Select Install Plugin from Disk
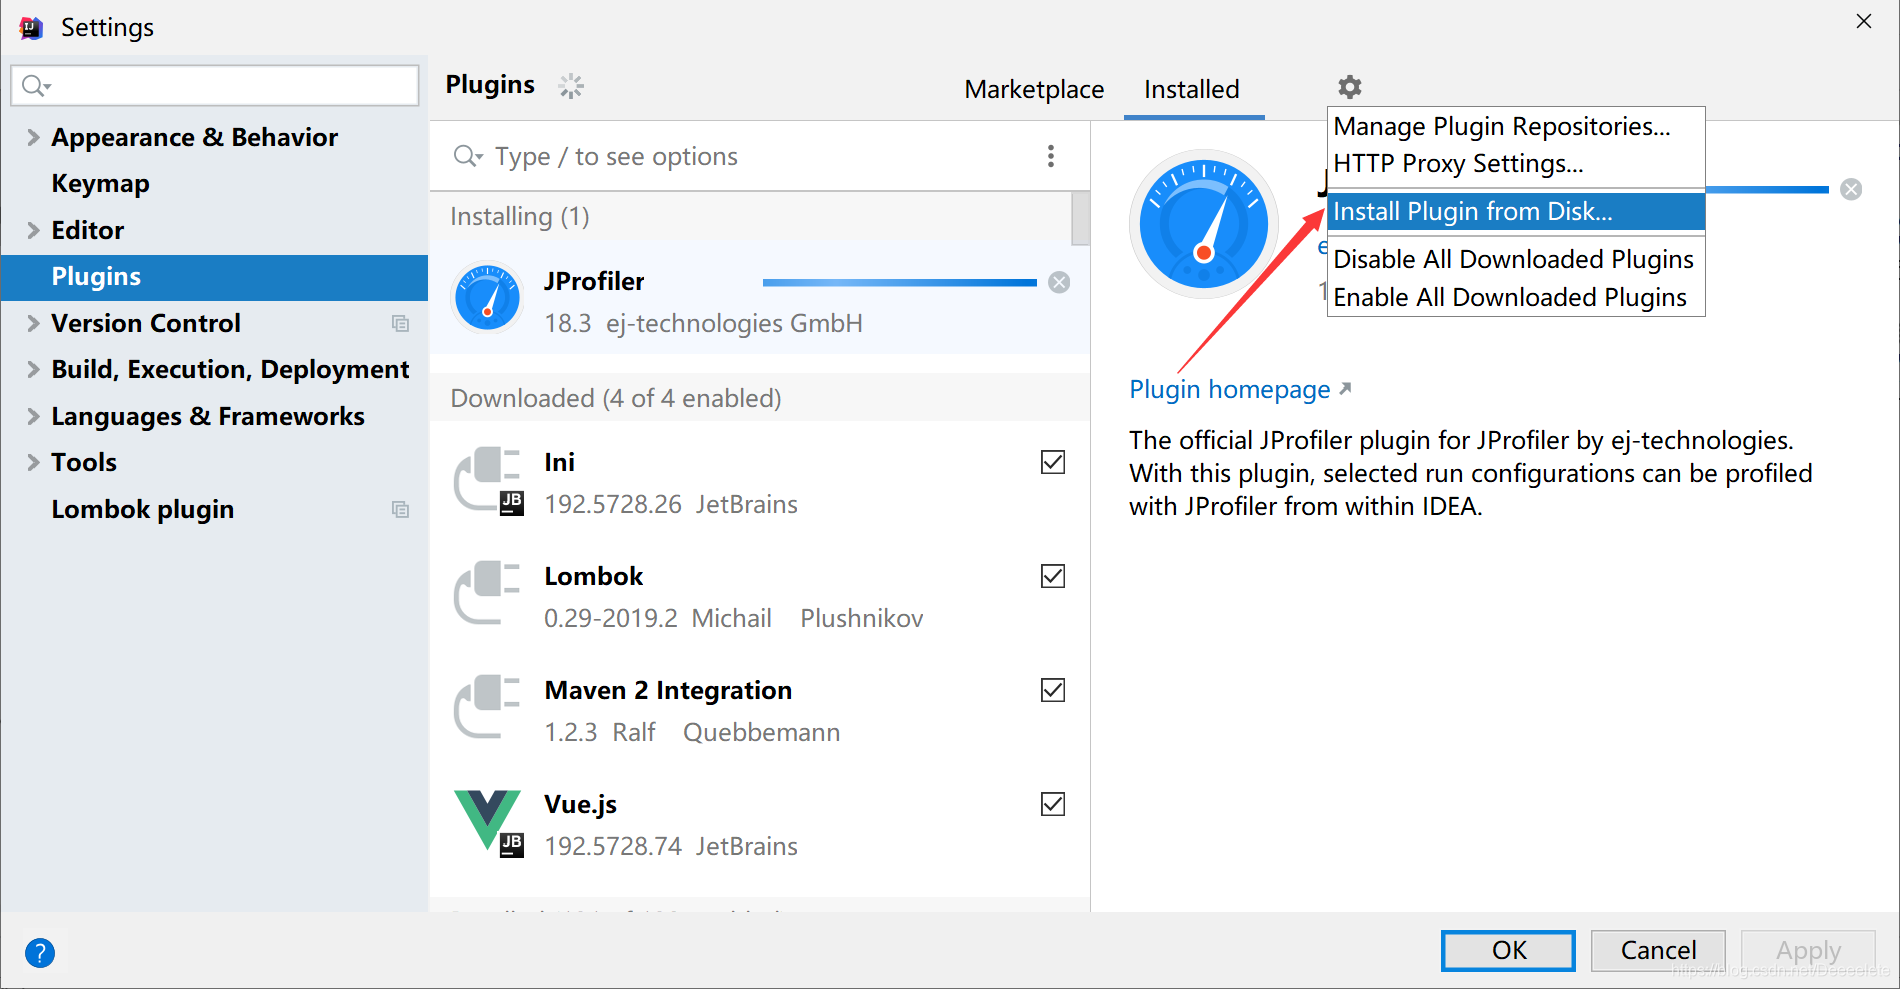This screenshot has width=1900, height=989. pyautogui.click(x=1516, y=212)
